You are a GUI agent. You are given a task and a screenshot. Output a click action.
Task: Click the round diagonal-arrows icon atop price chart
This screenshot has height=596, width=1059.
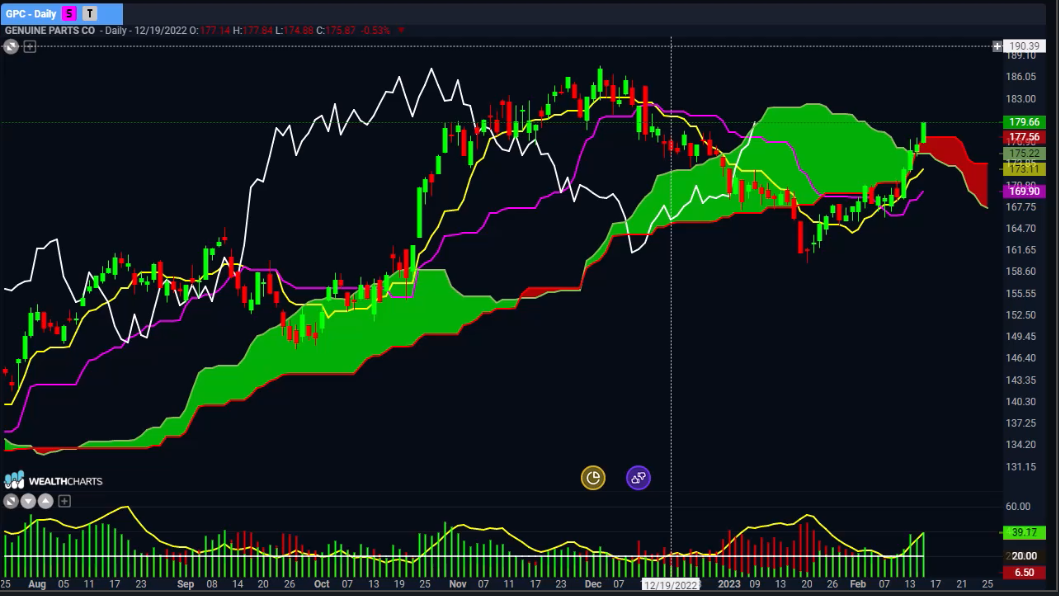click(11, 47)
